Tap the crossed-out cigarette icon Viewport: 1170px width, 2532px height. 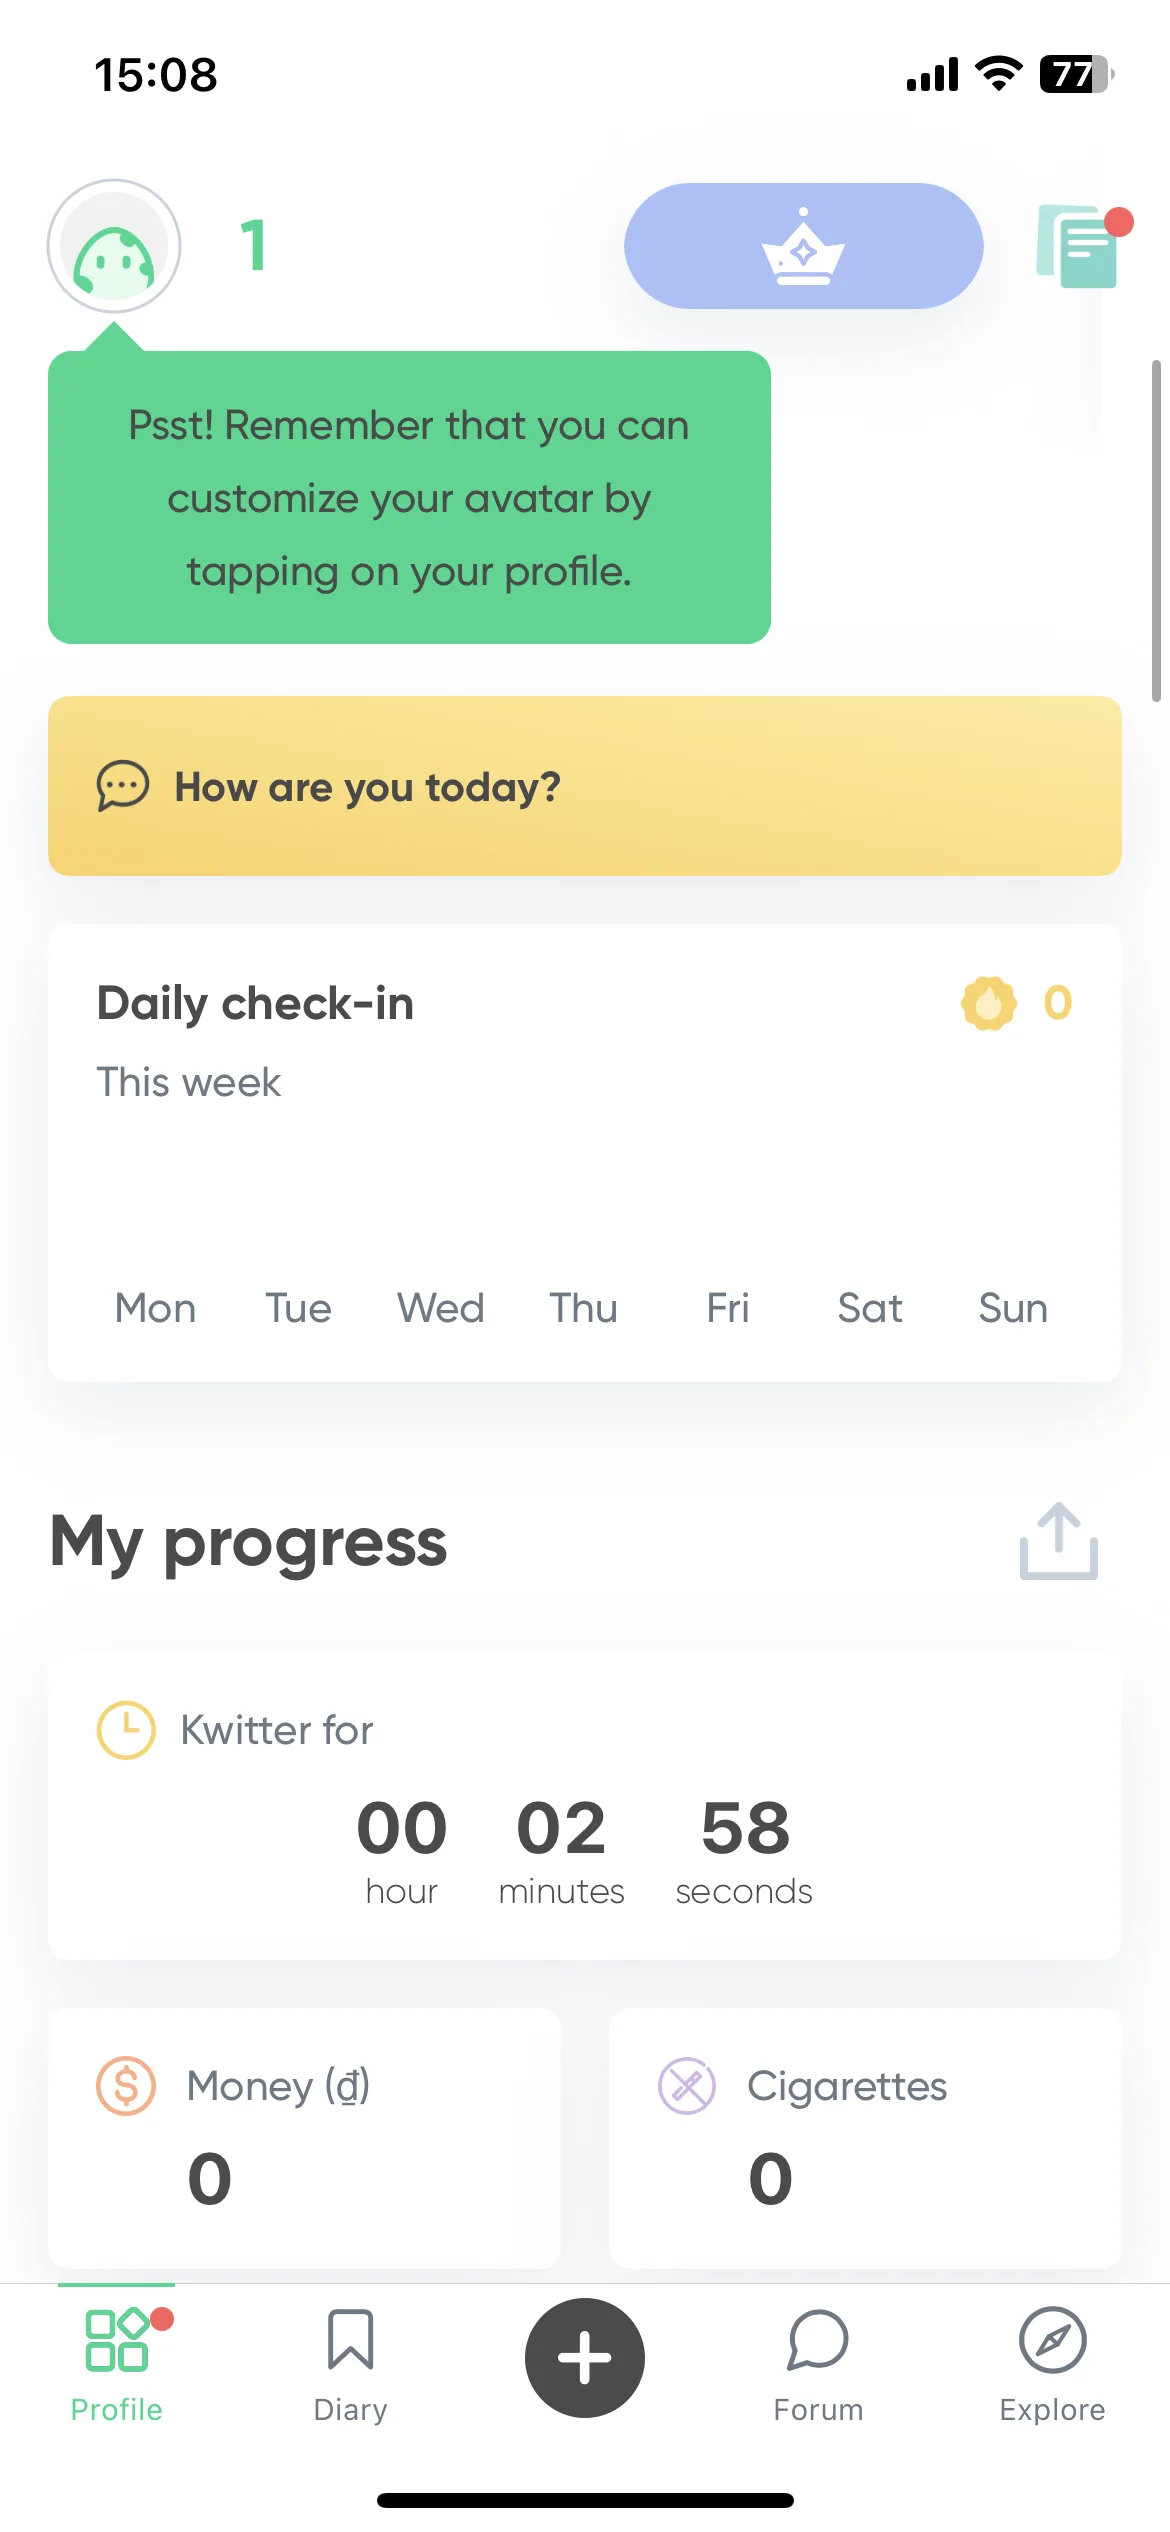pyautogui.click(x=687, y=2086)
